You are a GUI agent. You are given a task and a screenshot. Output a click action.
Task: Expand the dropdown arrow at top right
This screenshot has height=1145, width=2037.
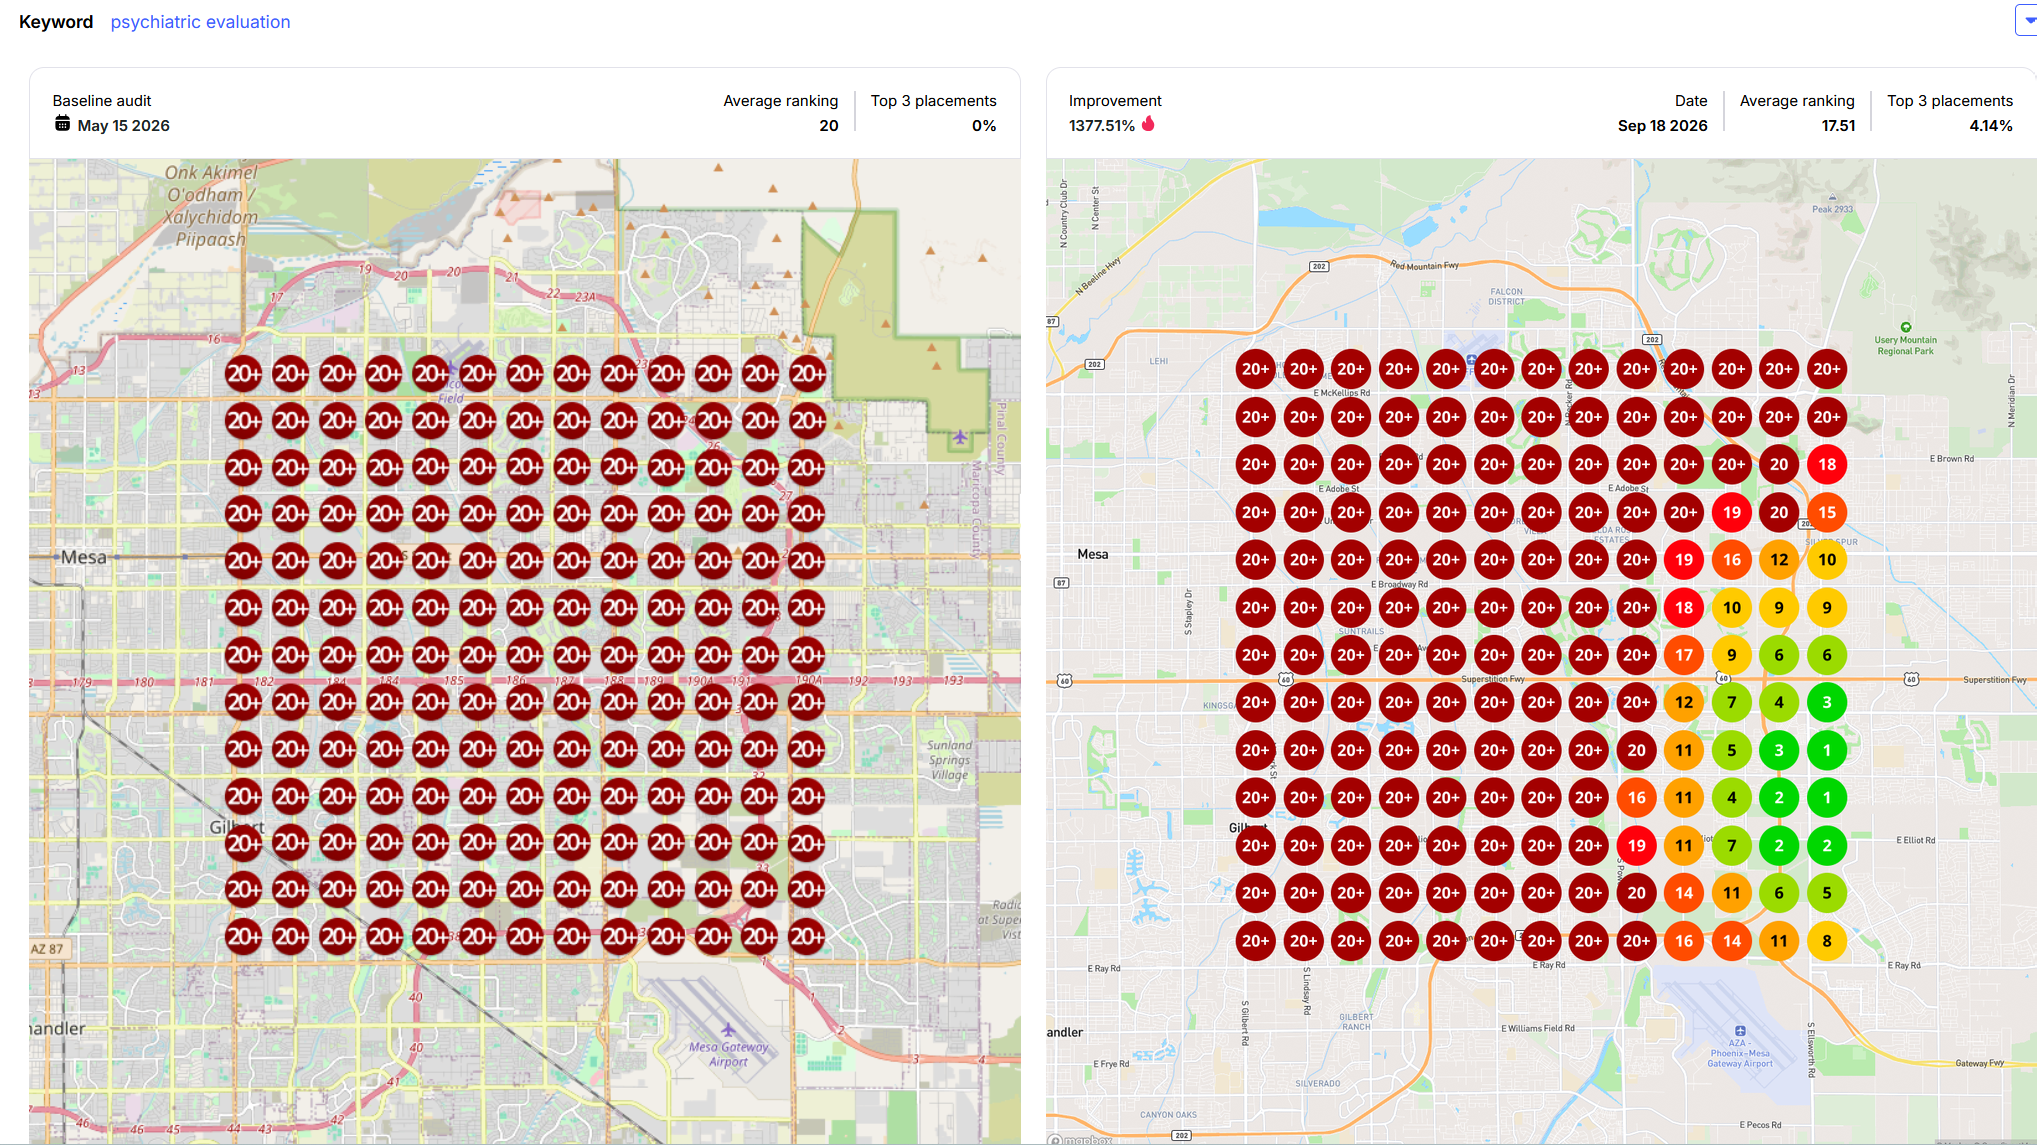point(2027,20)
